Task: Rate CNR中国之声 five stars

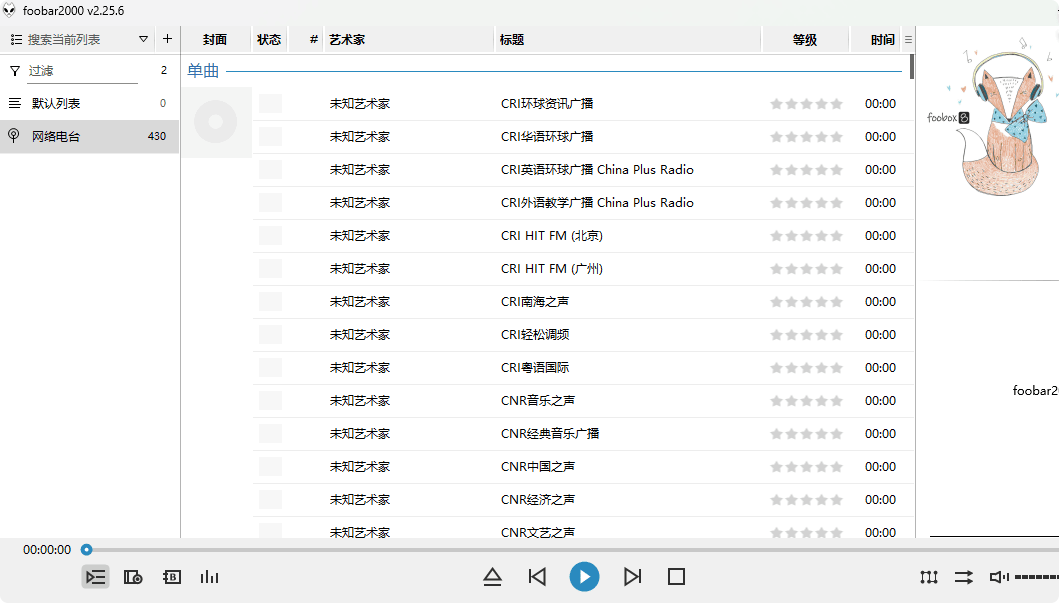Action: click(837, 467)
